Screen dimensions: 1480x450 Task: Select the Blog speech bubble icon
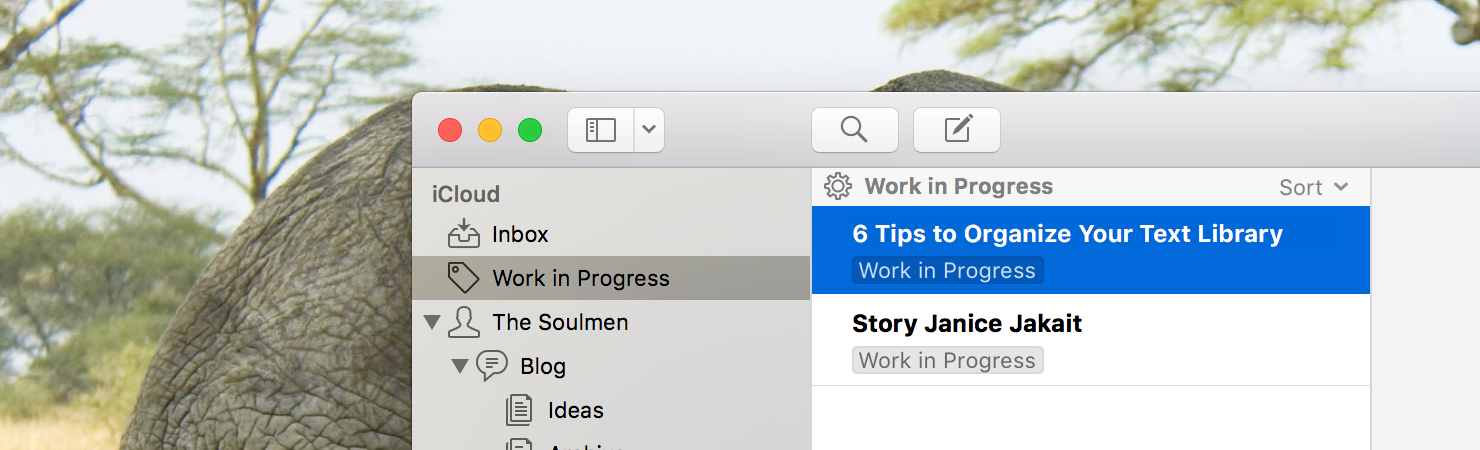click(x=492, y=366)
